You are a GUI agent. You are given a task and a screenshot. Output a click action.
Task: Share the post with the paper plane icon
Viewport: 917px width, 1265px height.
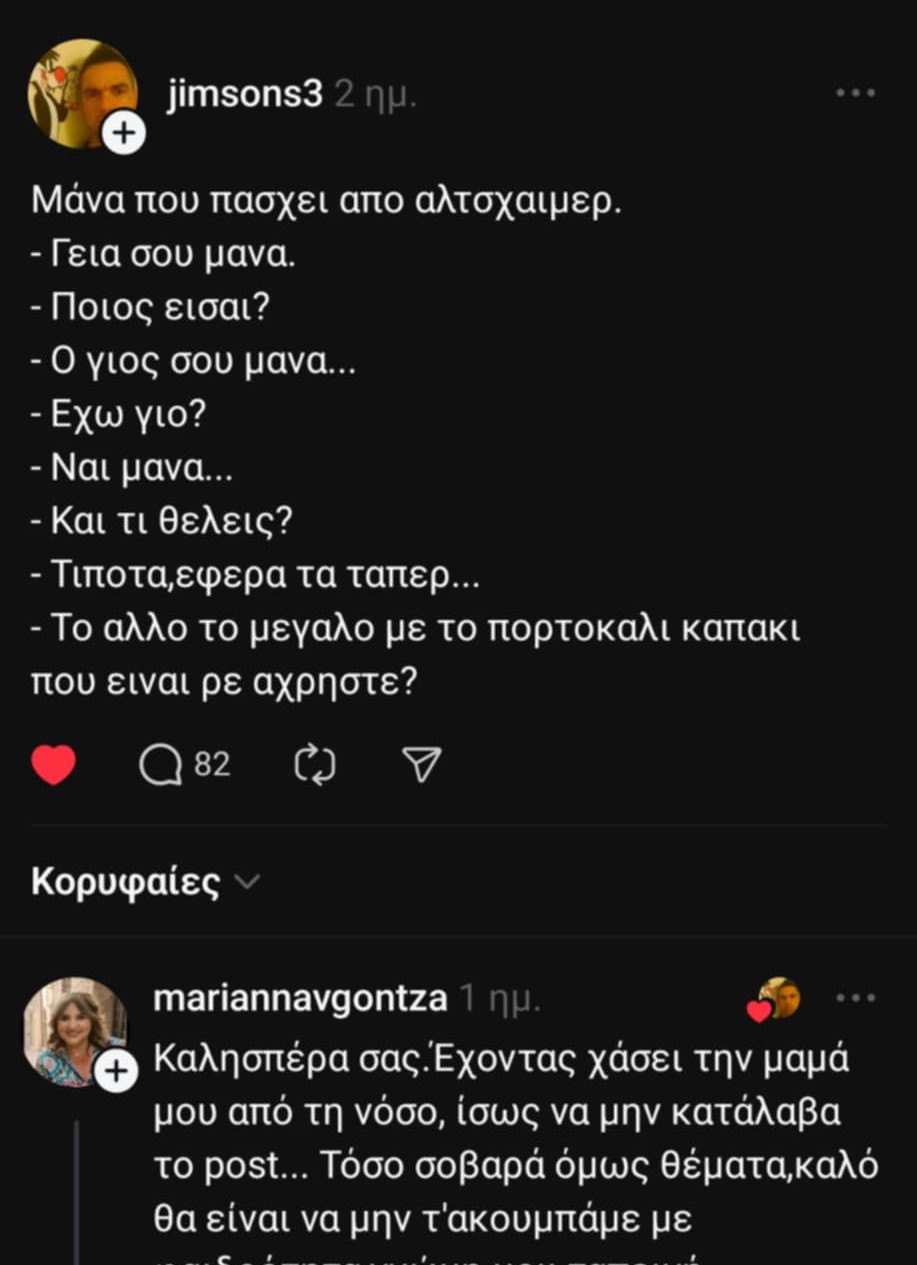coord(421,765)
